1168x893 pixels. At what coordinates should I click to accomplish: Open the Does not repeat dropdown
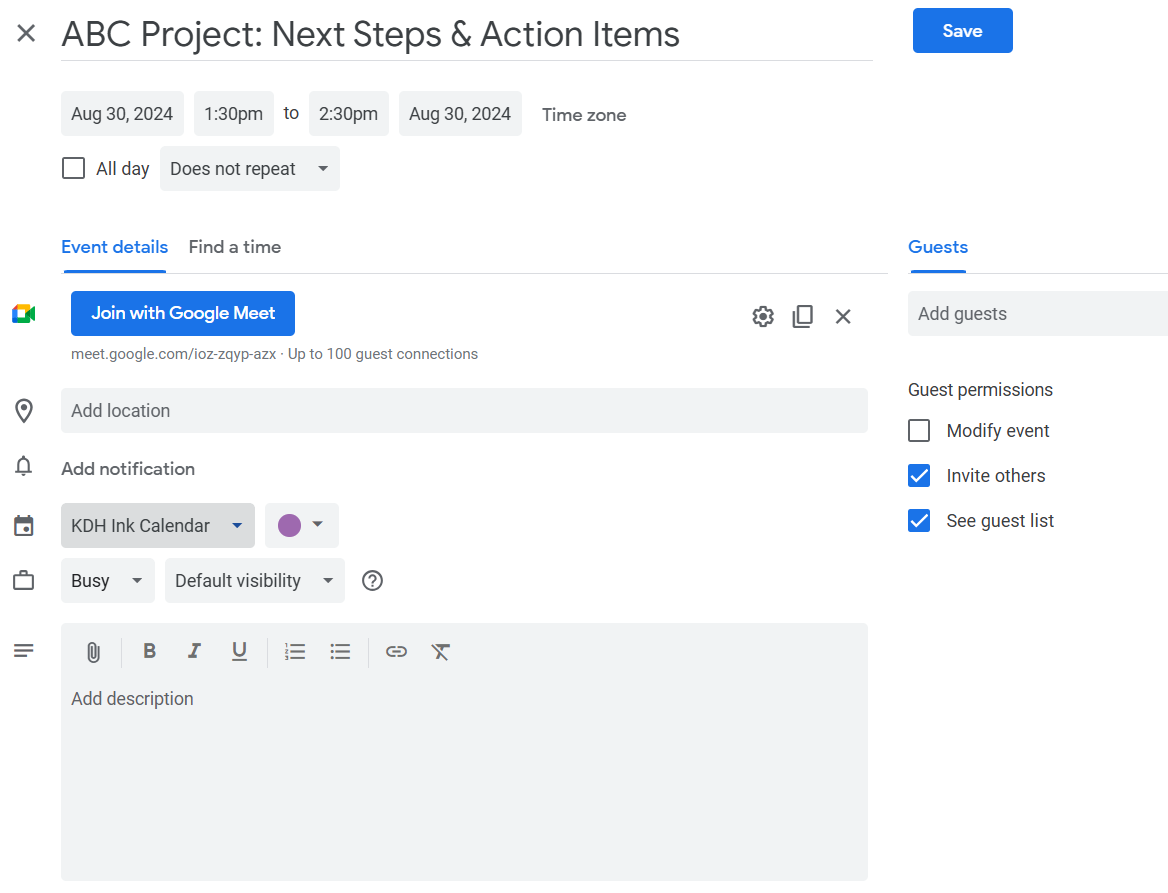[249, 169]
